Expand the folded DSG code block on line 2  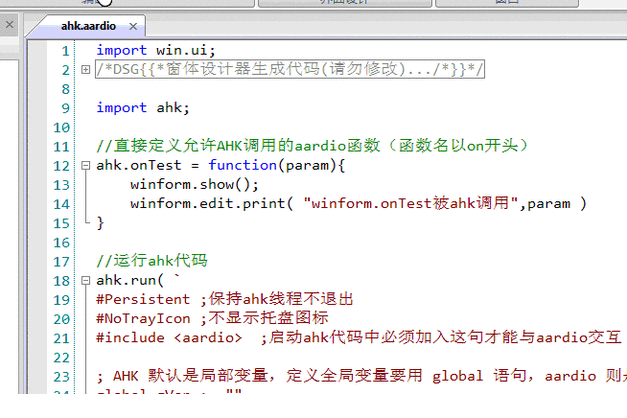(x=86, y=70)
